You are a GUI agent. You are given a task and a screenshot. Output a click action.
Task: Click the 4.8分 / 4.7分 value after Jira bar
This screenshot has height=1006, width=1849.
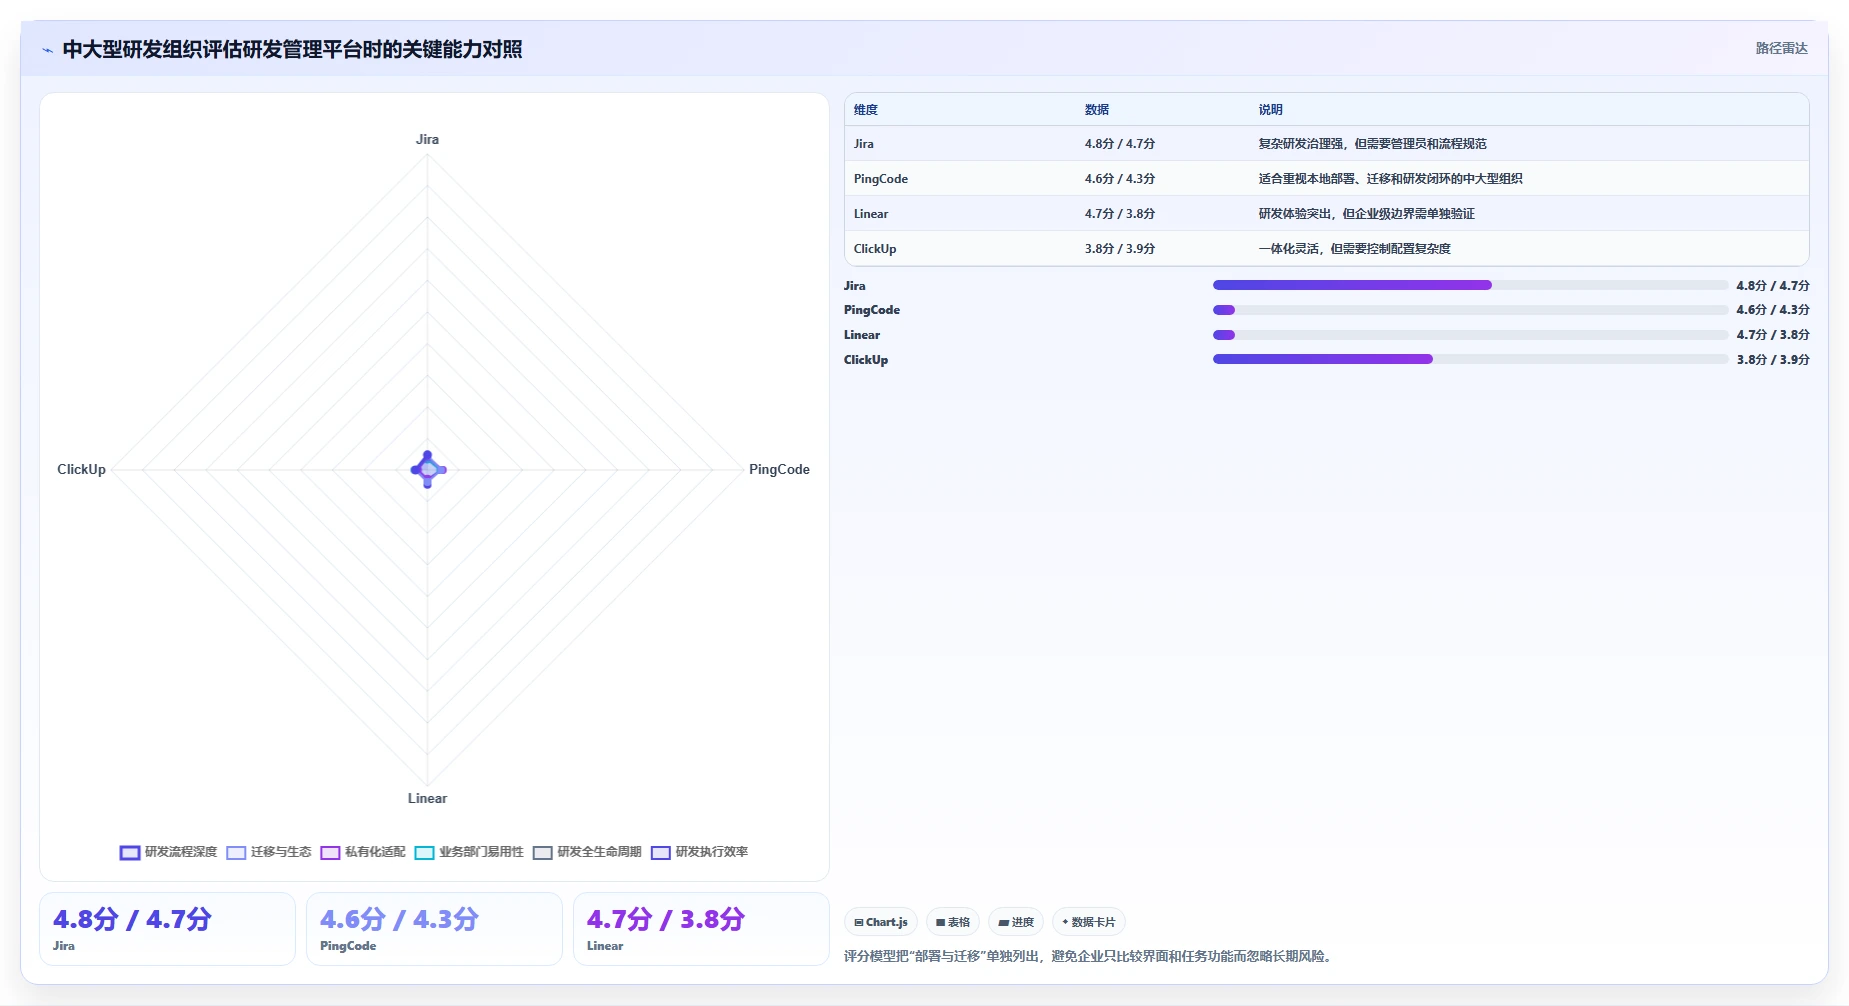coord(1773,286)
